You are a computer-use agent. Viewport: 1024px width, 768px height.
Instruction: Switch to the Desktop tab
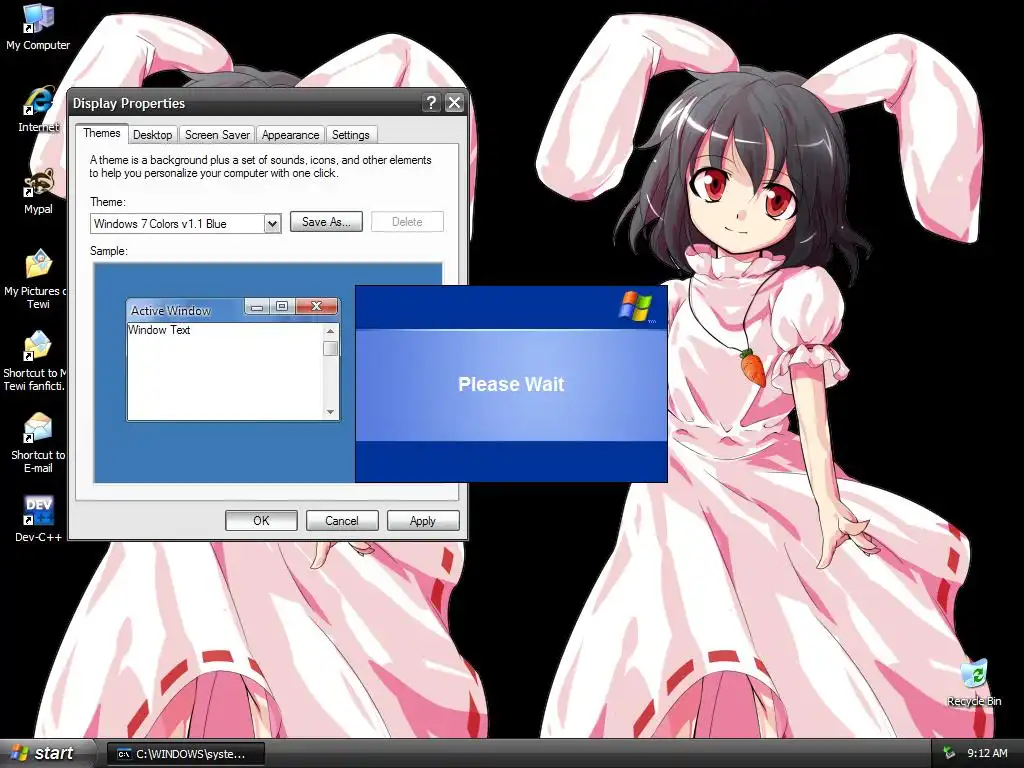pyautogui.click(x=152, y=135)
